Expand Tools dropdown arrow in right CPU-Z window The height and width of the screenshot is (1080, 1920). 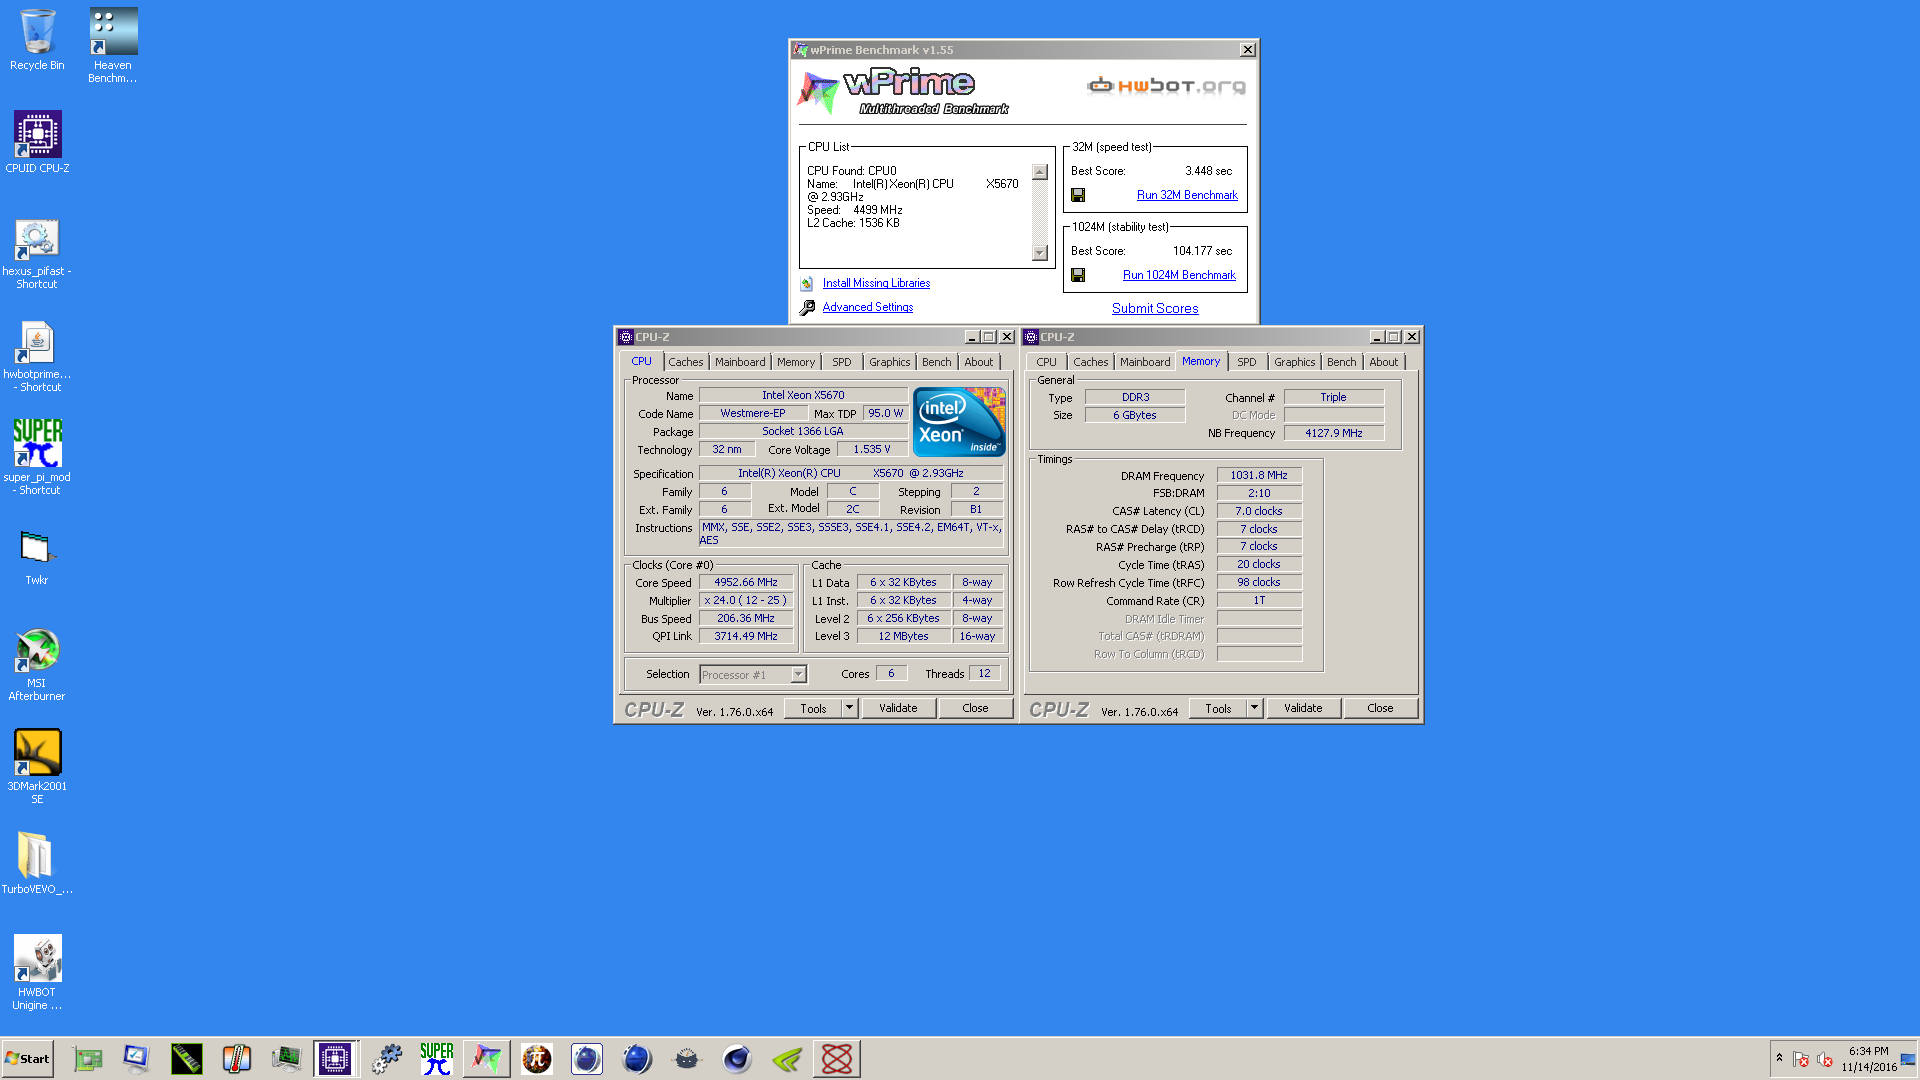point(1254,708)
